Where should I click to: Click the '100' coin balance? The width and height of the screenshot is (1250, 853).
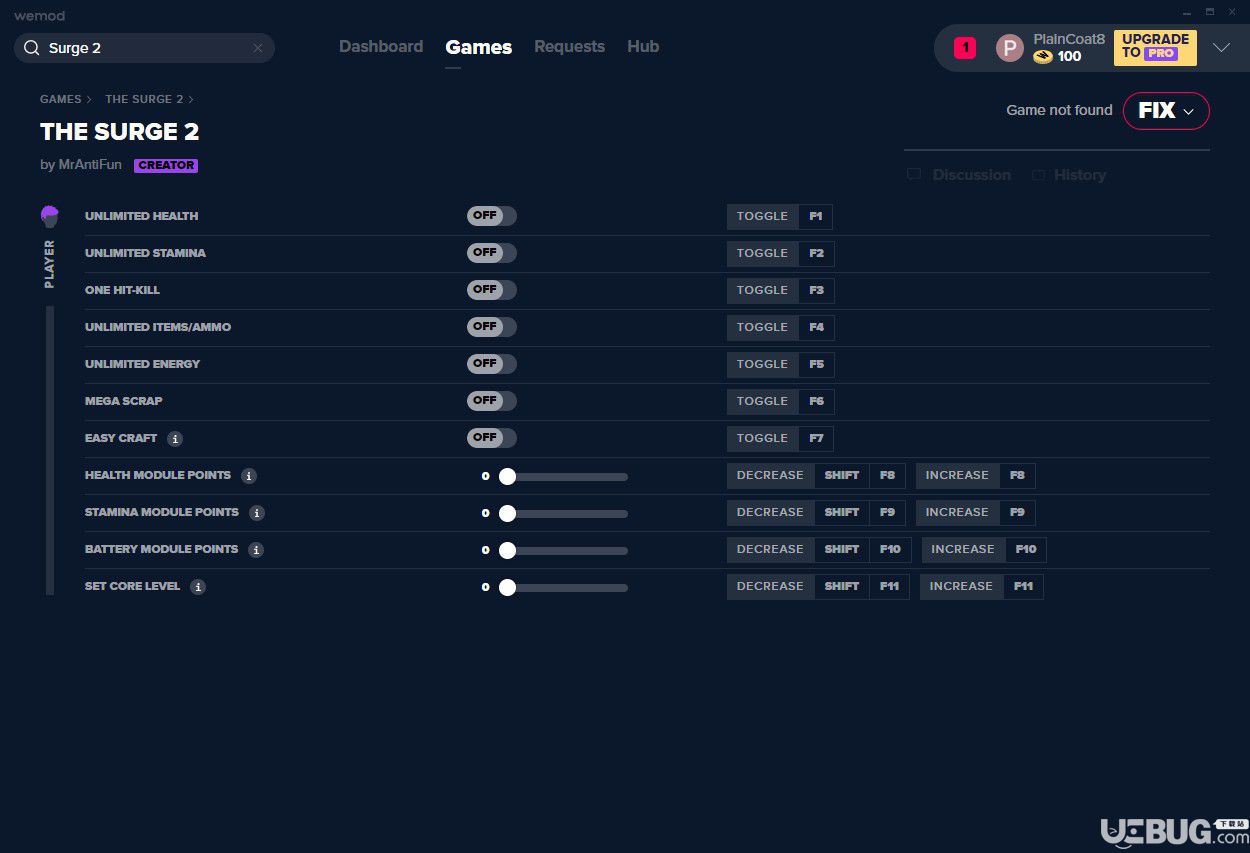click(x=1070, y=57)
